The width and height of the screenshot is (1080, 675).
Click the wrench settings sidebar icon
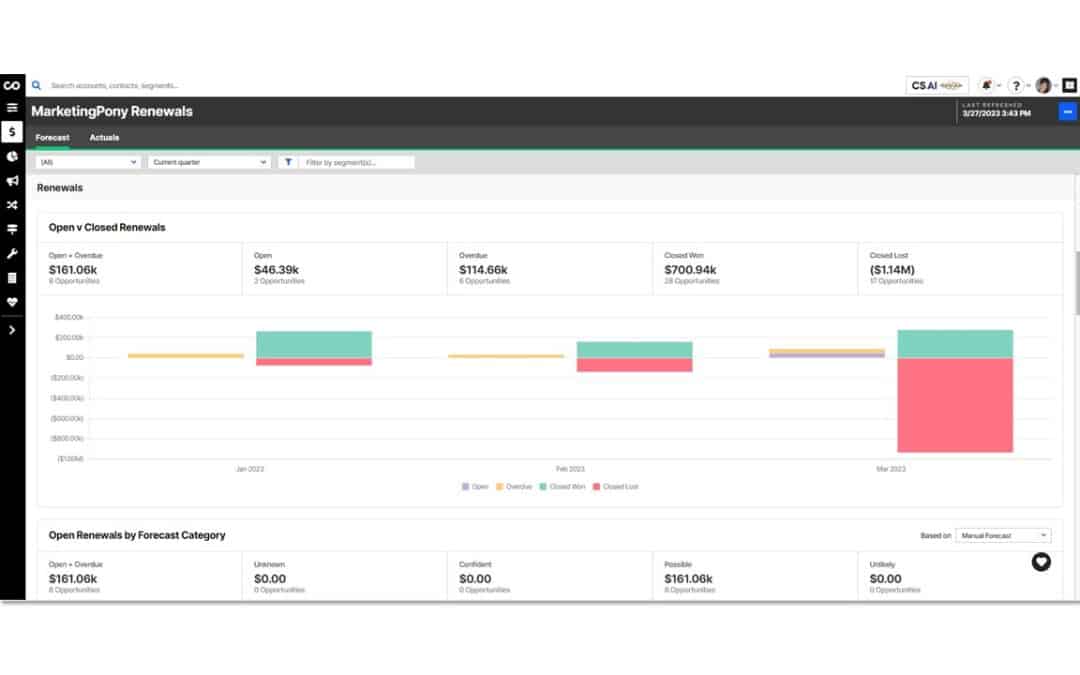pyautogui.click(x=12, y=254)
